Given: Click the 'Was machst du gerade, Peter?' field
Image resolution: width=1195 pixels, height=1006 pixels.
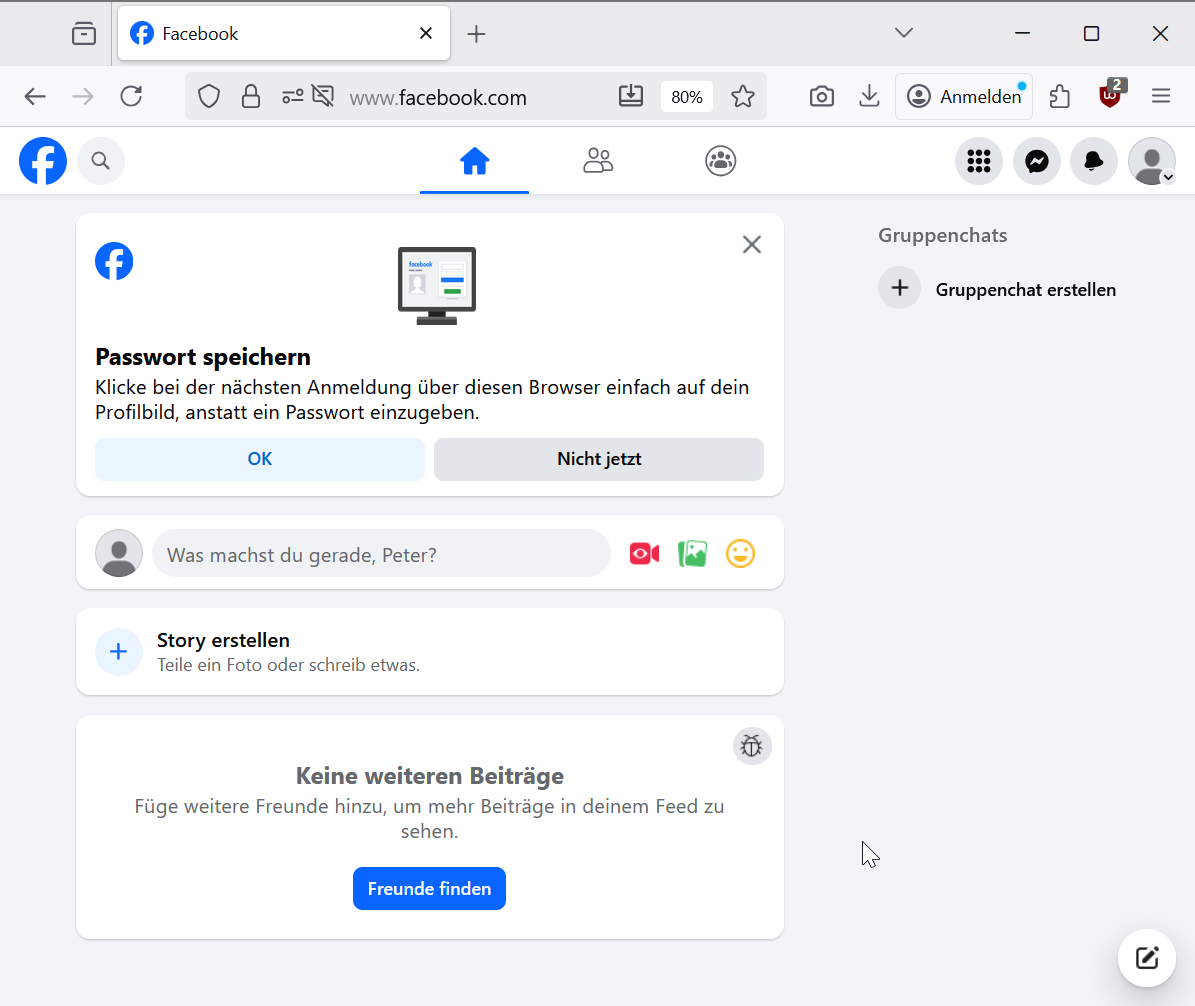Looking at the screenshot, I should 381,554.
